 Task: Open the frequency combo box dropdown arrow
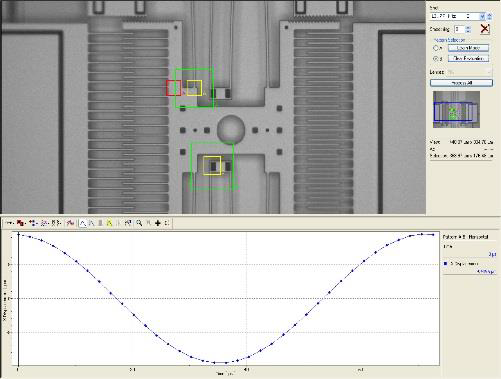point(482,16)
